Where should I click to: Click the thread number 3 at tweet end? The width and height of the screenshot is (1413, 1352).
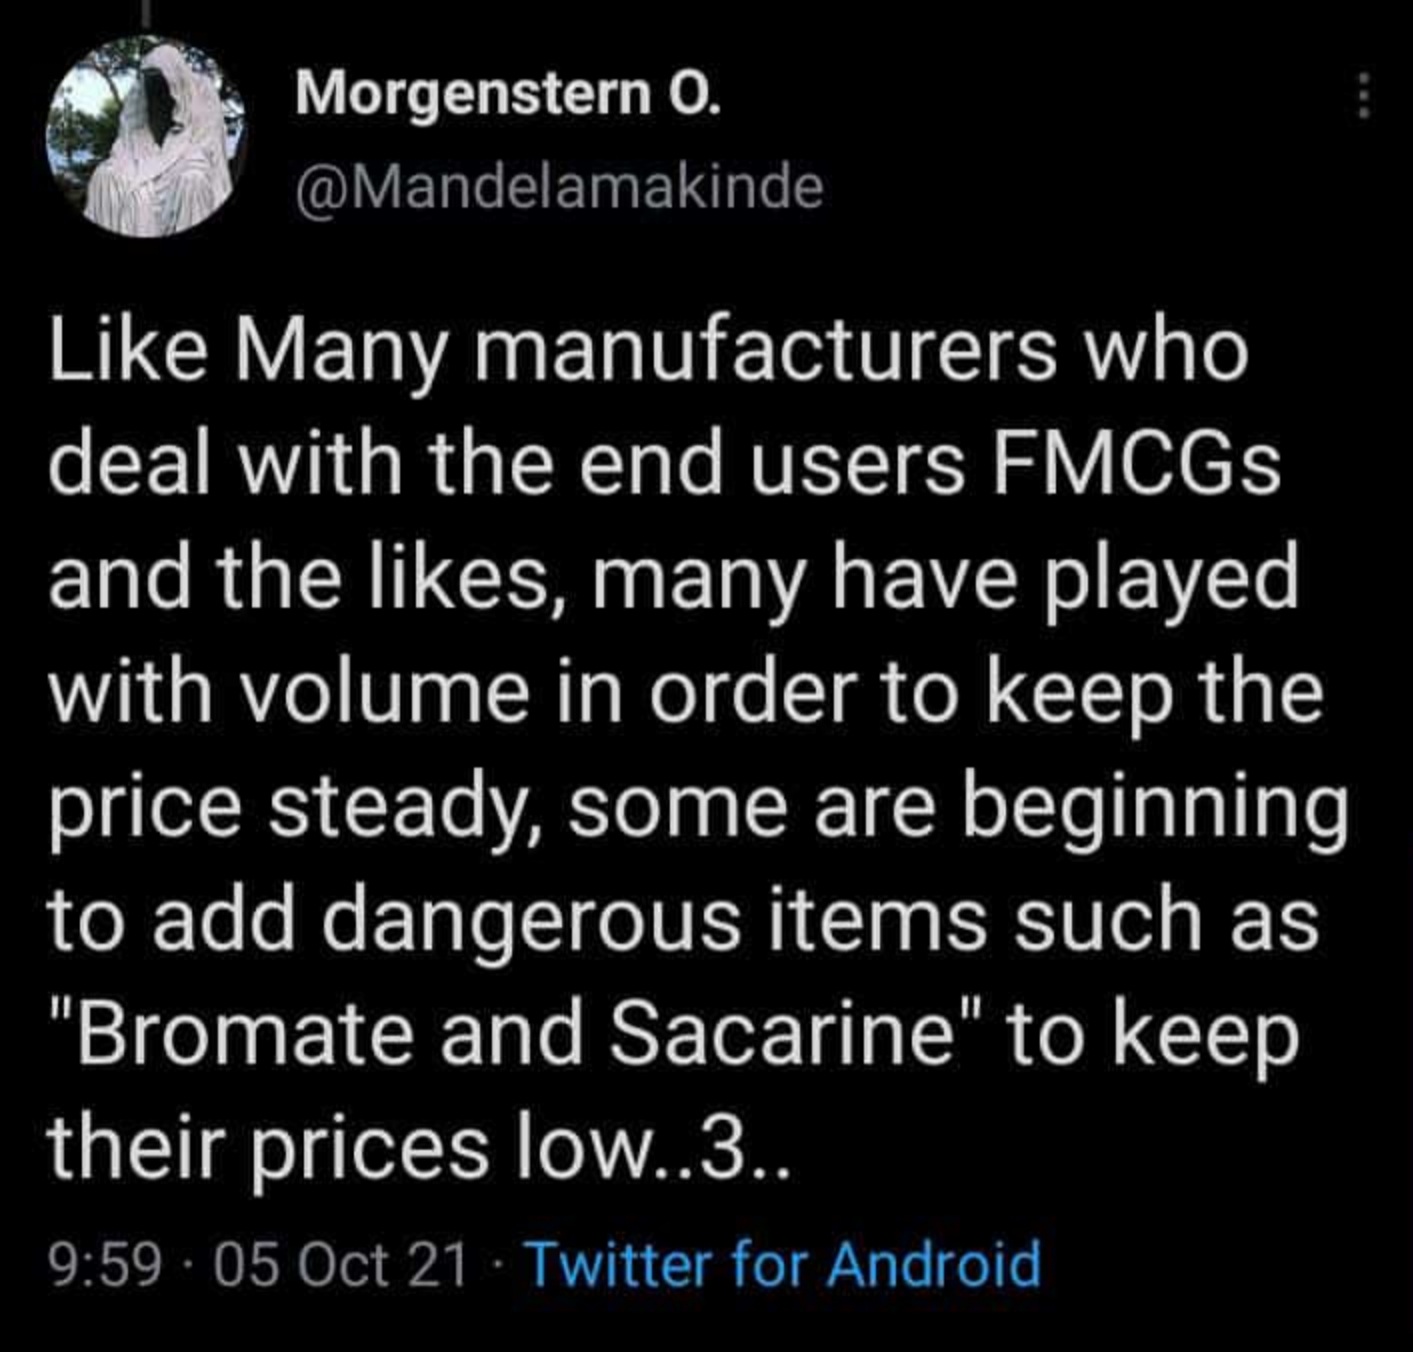click(722, 1147)
